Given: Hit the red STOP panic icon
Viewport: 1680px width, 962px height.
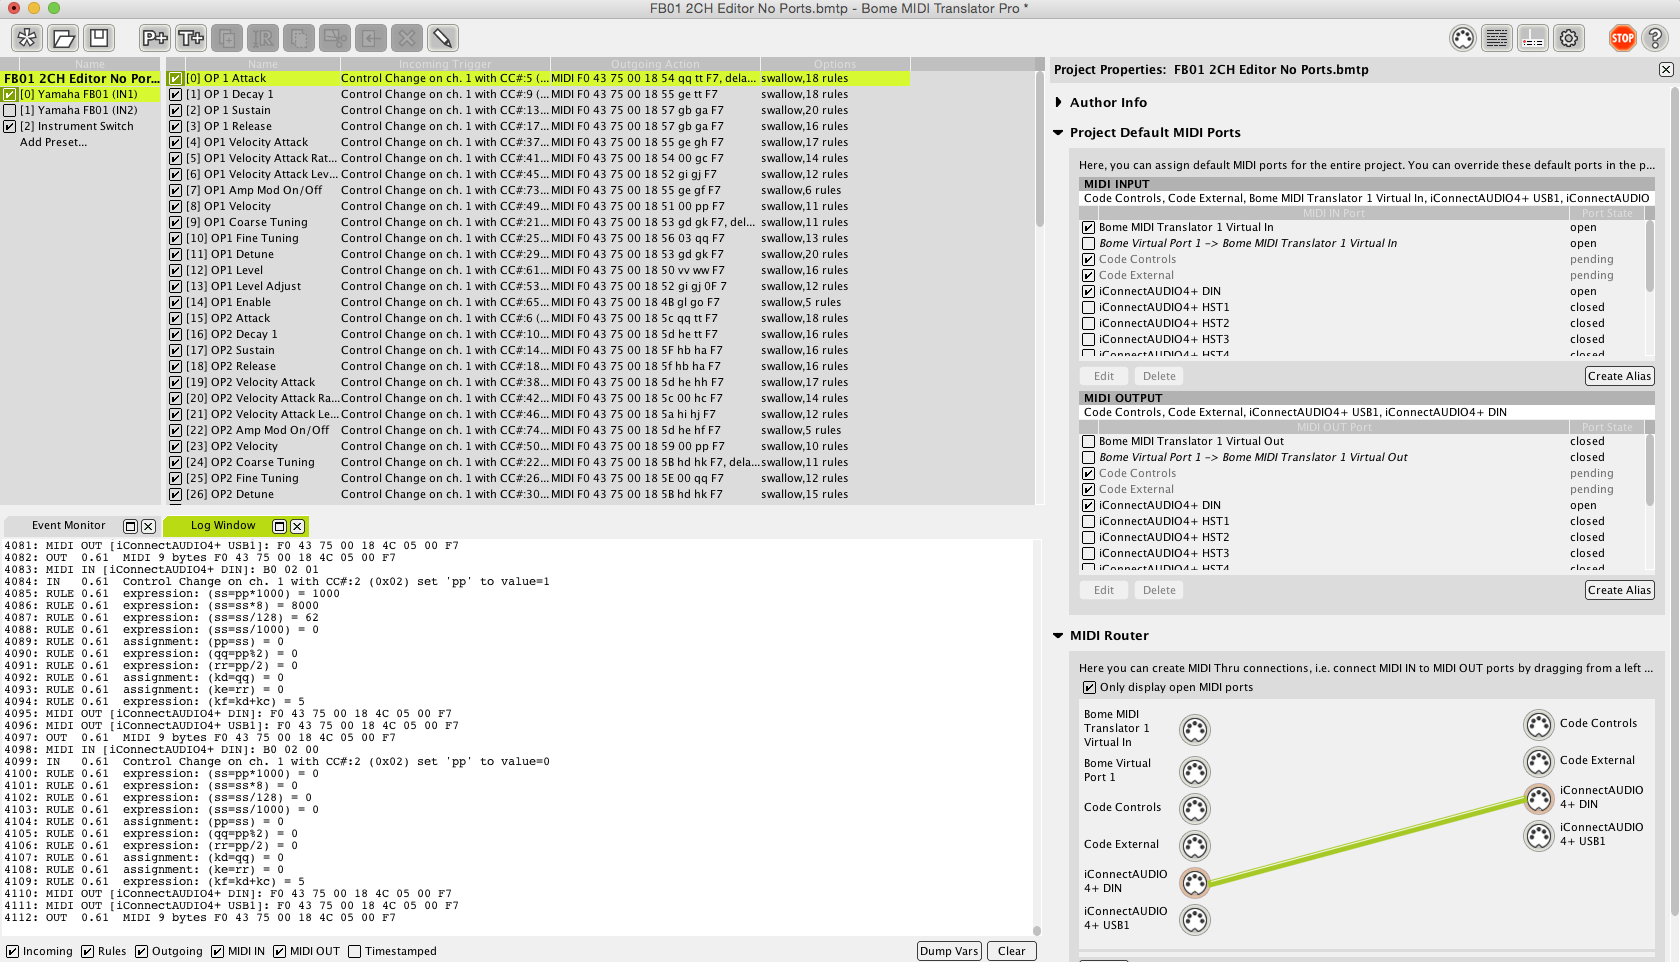Looking at the screenshot, I should coord(1623,38).
